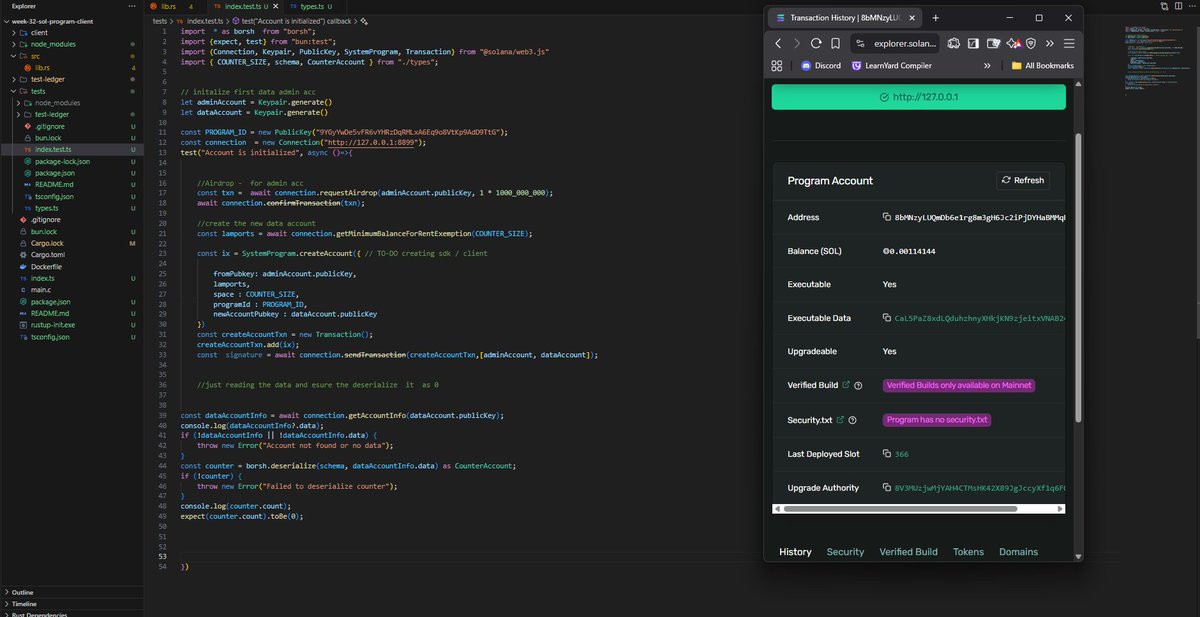Select the History tab in explorer page

pos(795,552)
